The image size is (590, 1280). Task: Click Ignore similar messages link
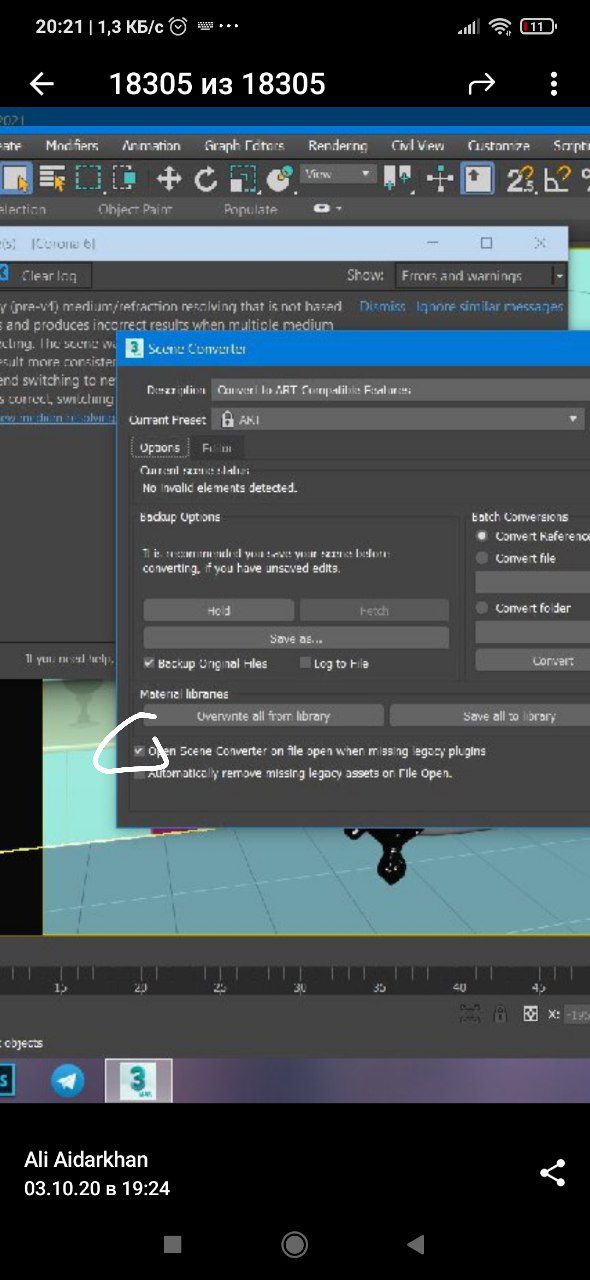(x=490, y=306)
